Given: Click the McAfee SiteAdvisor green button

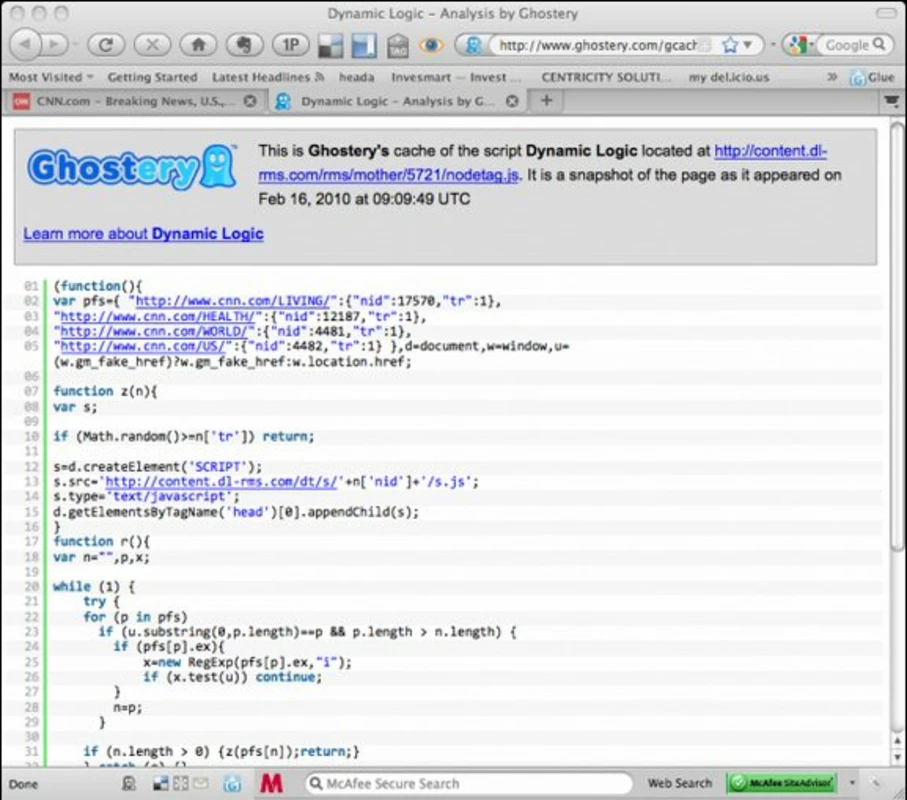Looking at the screenshot, I should coord(782,783).
